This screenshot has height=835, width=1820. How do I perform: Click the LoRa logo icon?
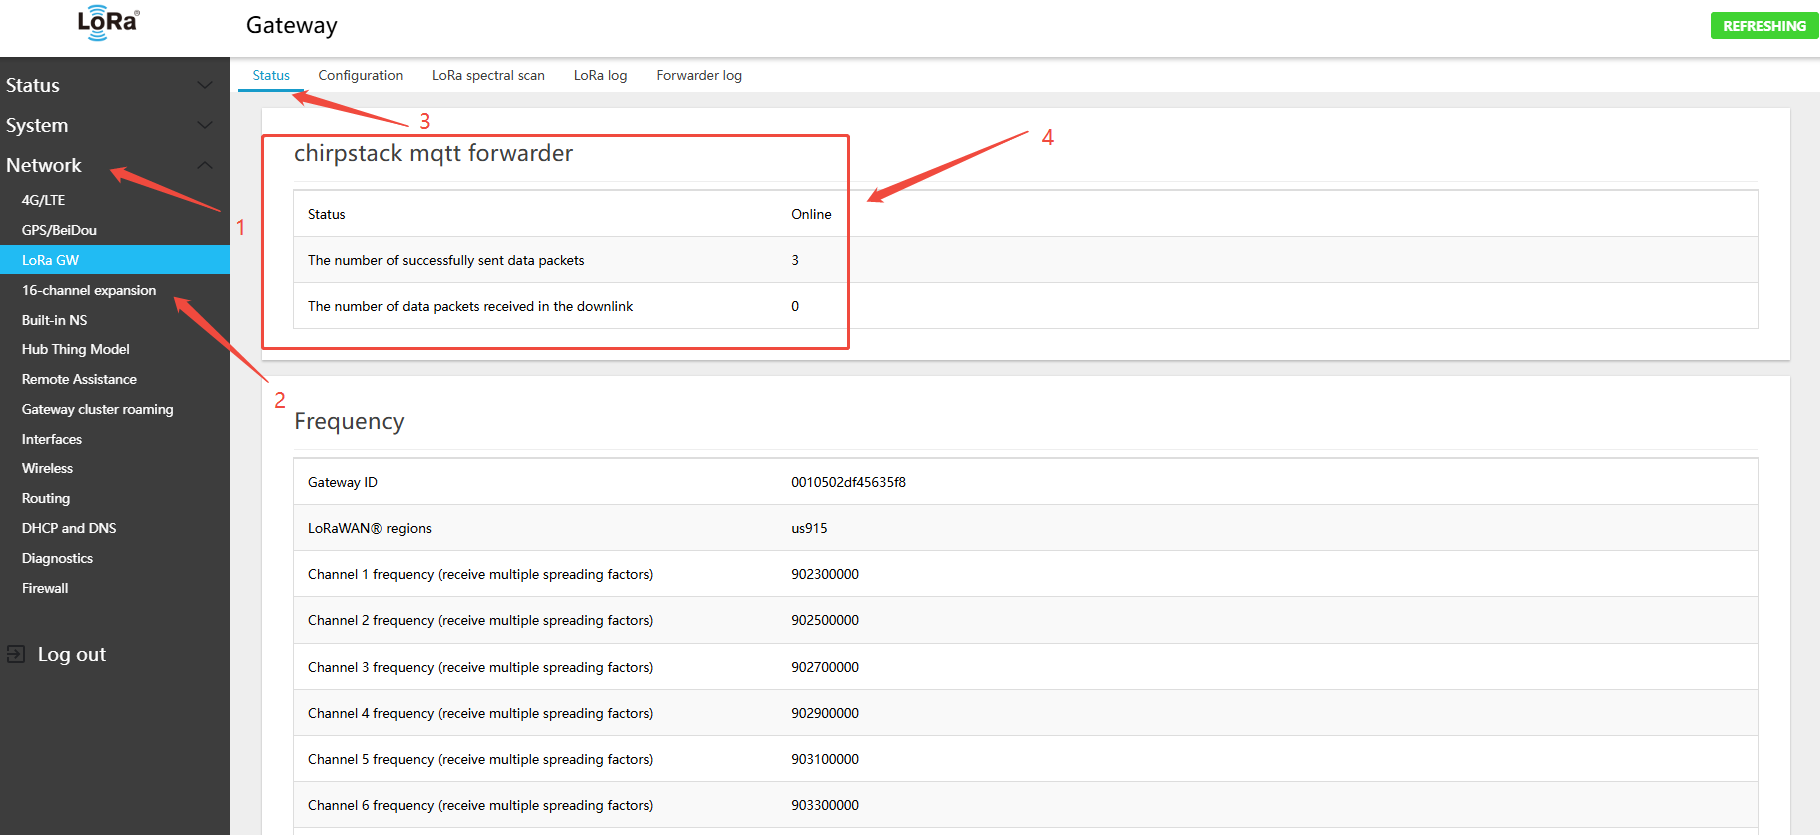click(108, 23)
